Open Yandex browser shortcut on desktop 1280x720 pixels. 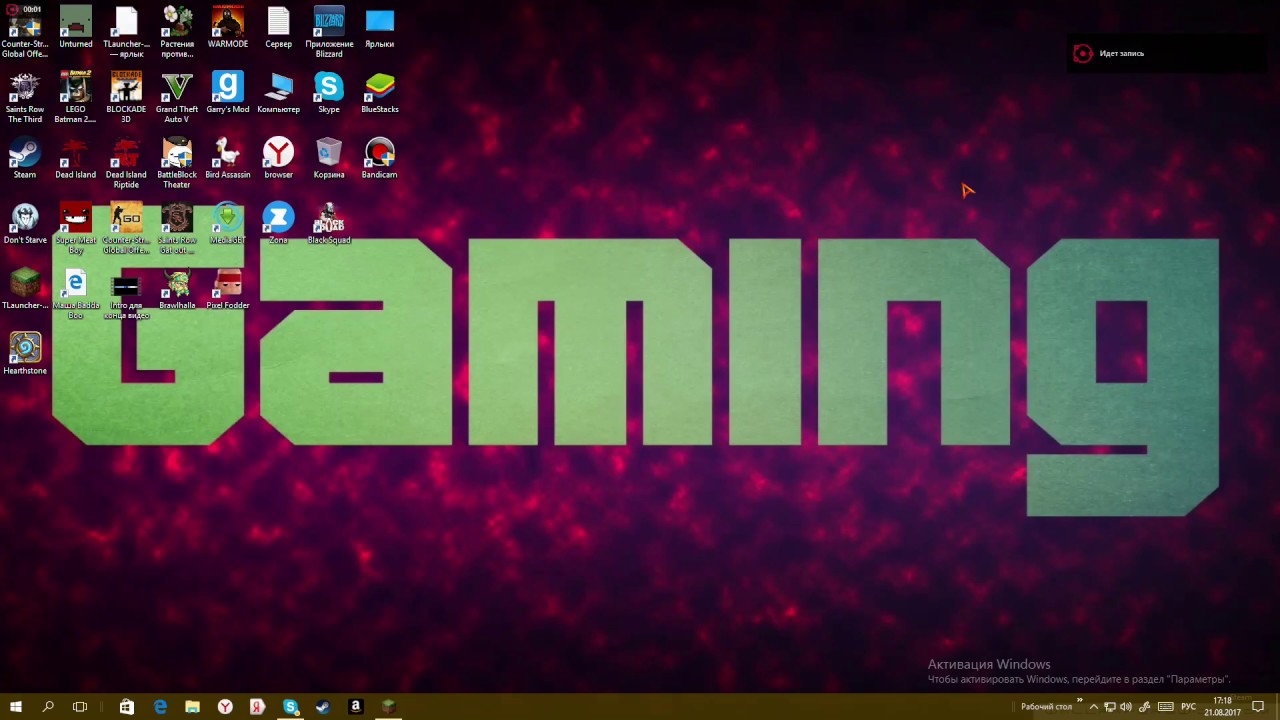pos(278,158)
